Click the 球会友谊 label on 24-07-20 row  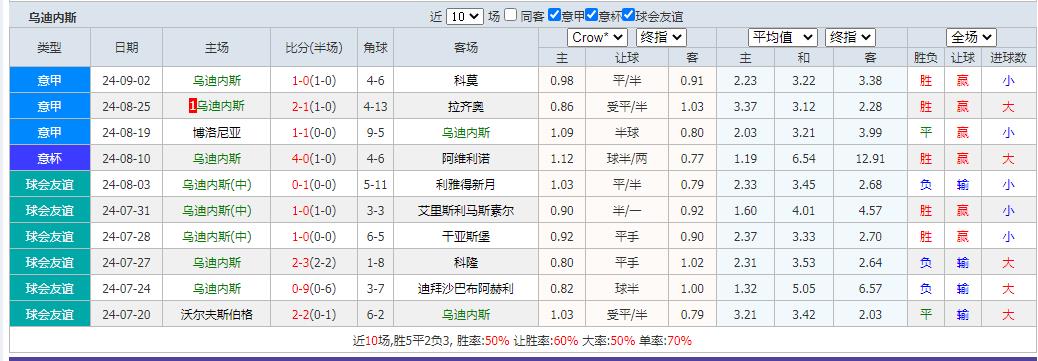[x=50, y=315]
